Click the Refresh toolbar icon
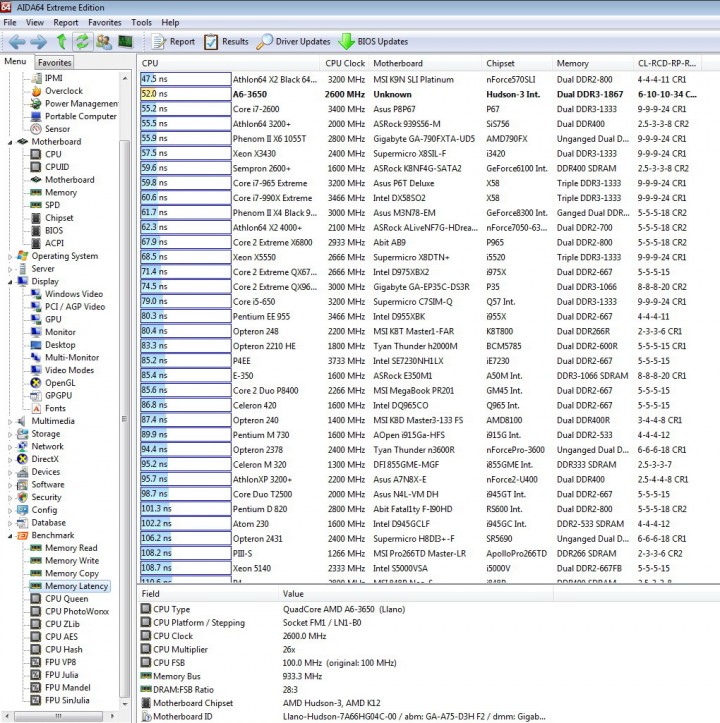Image resolution: width=720 pixels, height=723 pixels. coord(83,42)
